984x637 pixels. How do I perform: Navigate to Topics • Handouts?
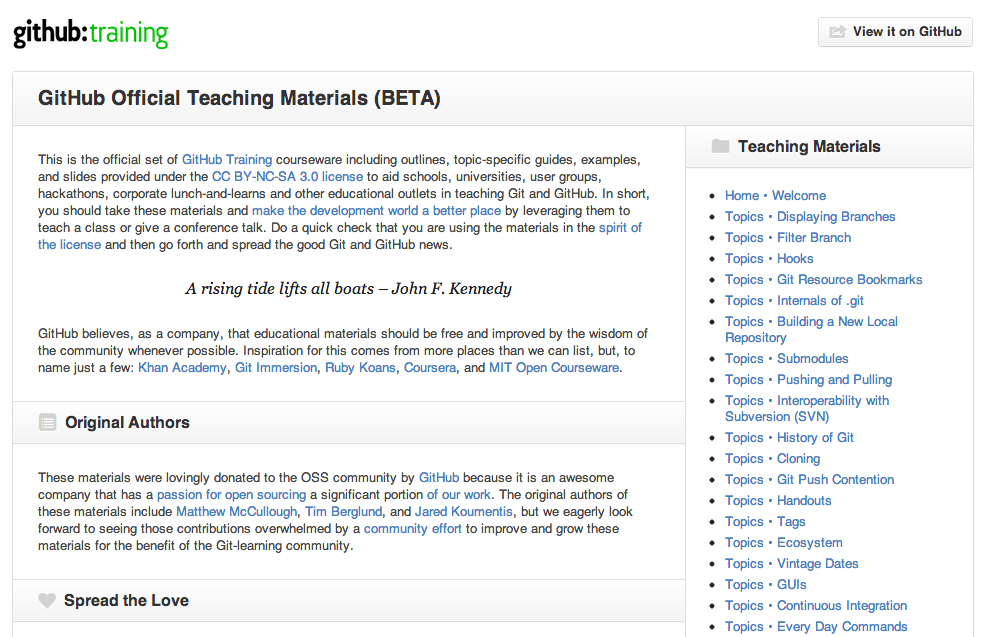coord(778,501)
